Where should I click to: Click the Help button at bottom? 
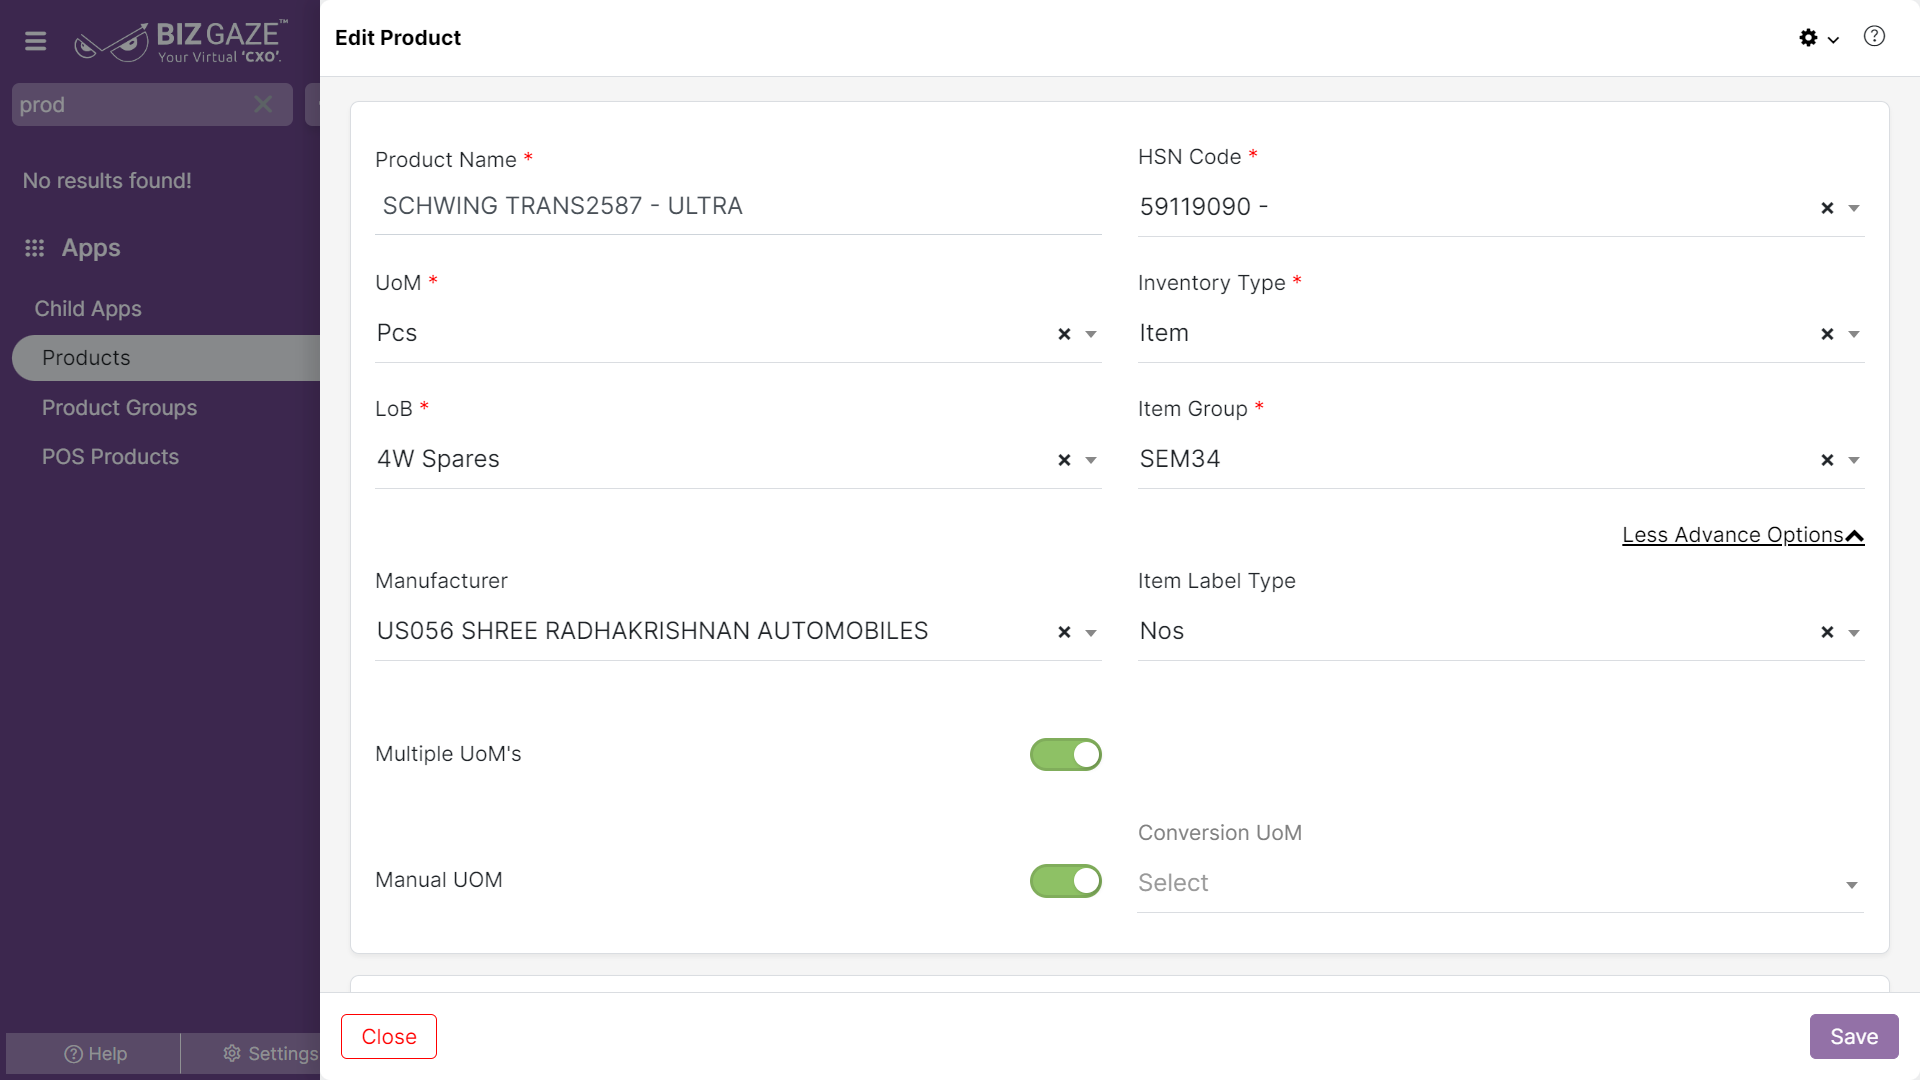[94, 1054]
